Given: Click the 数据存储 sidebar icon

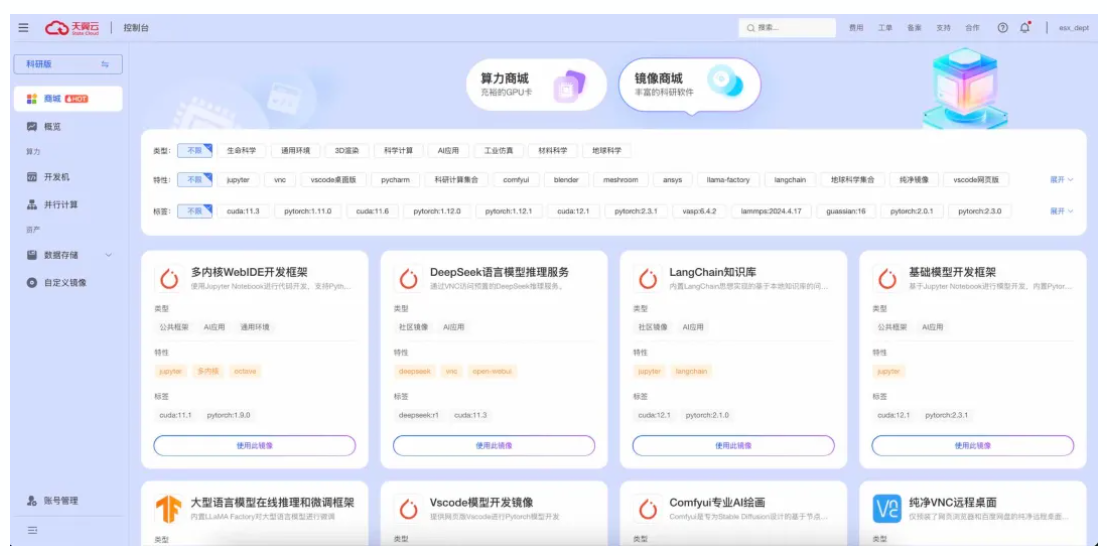Looking at the screenshot, I should (x=32, y=255).
